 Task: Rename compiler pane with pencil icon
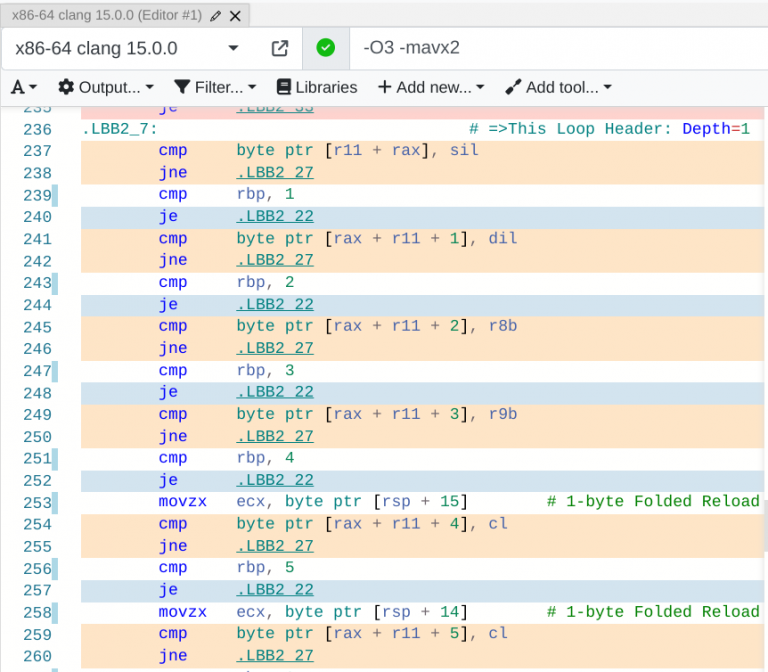click(215, 16)
